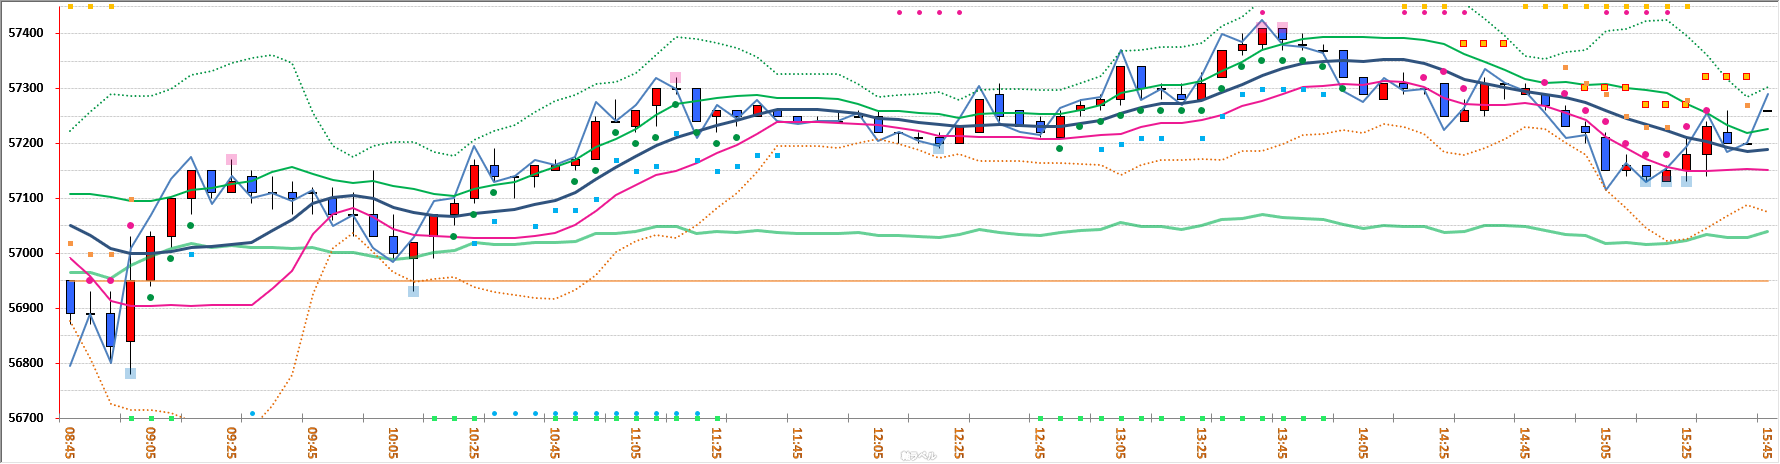Select the pink square marker above 09:25
The width and height of the screenshot is (1780, 464).
tap(231, 159)
